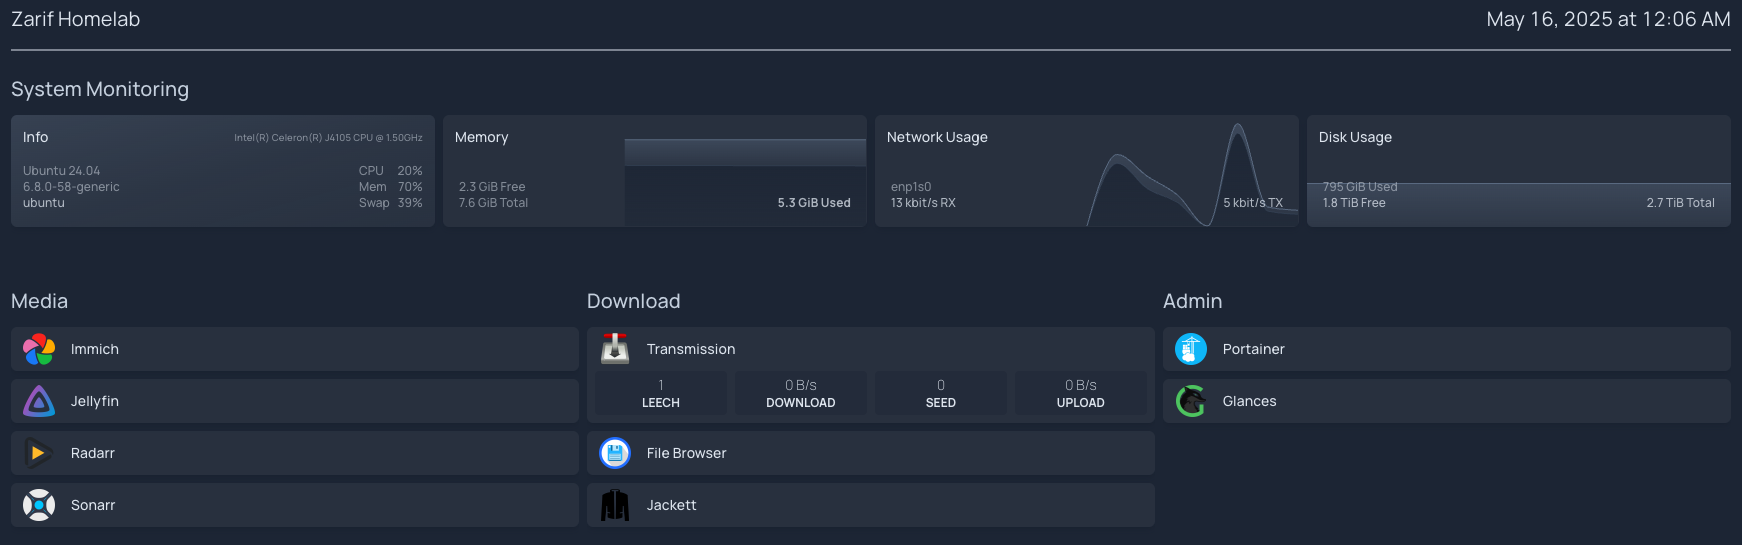Open the Portainer admin link
1742x545 pixels.
1253,349
